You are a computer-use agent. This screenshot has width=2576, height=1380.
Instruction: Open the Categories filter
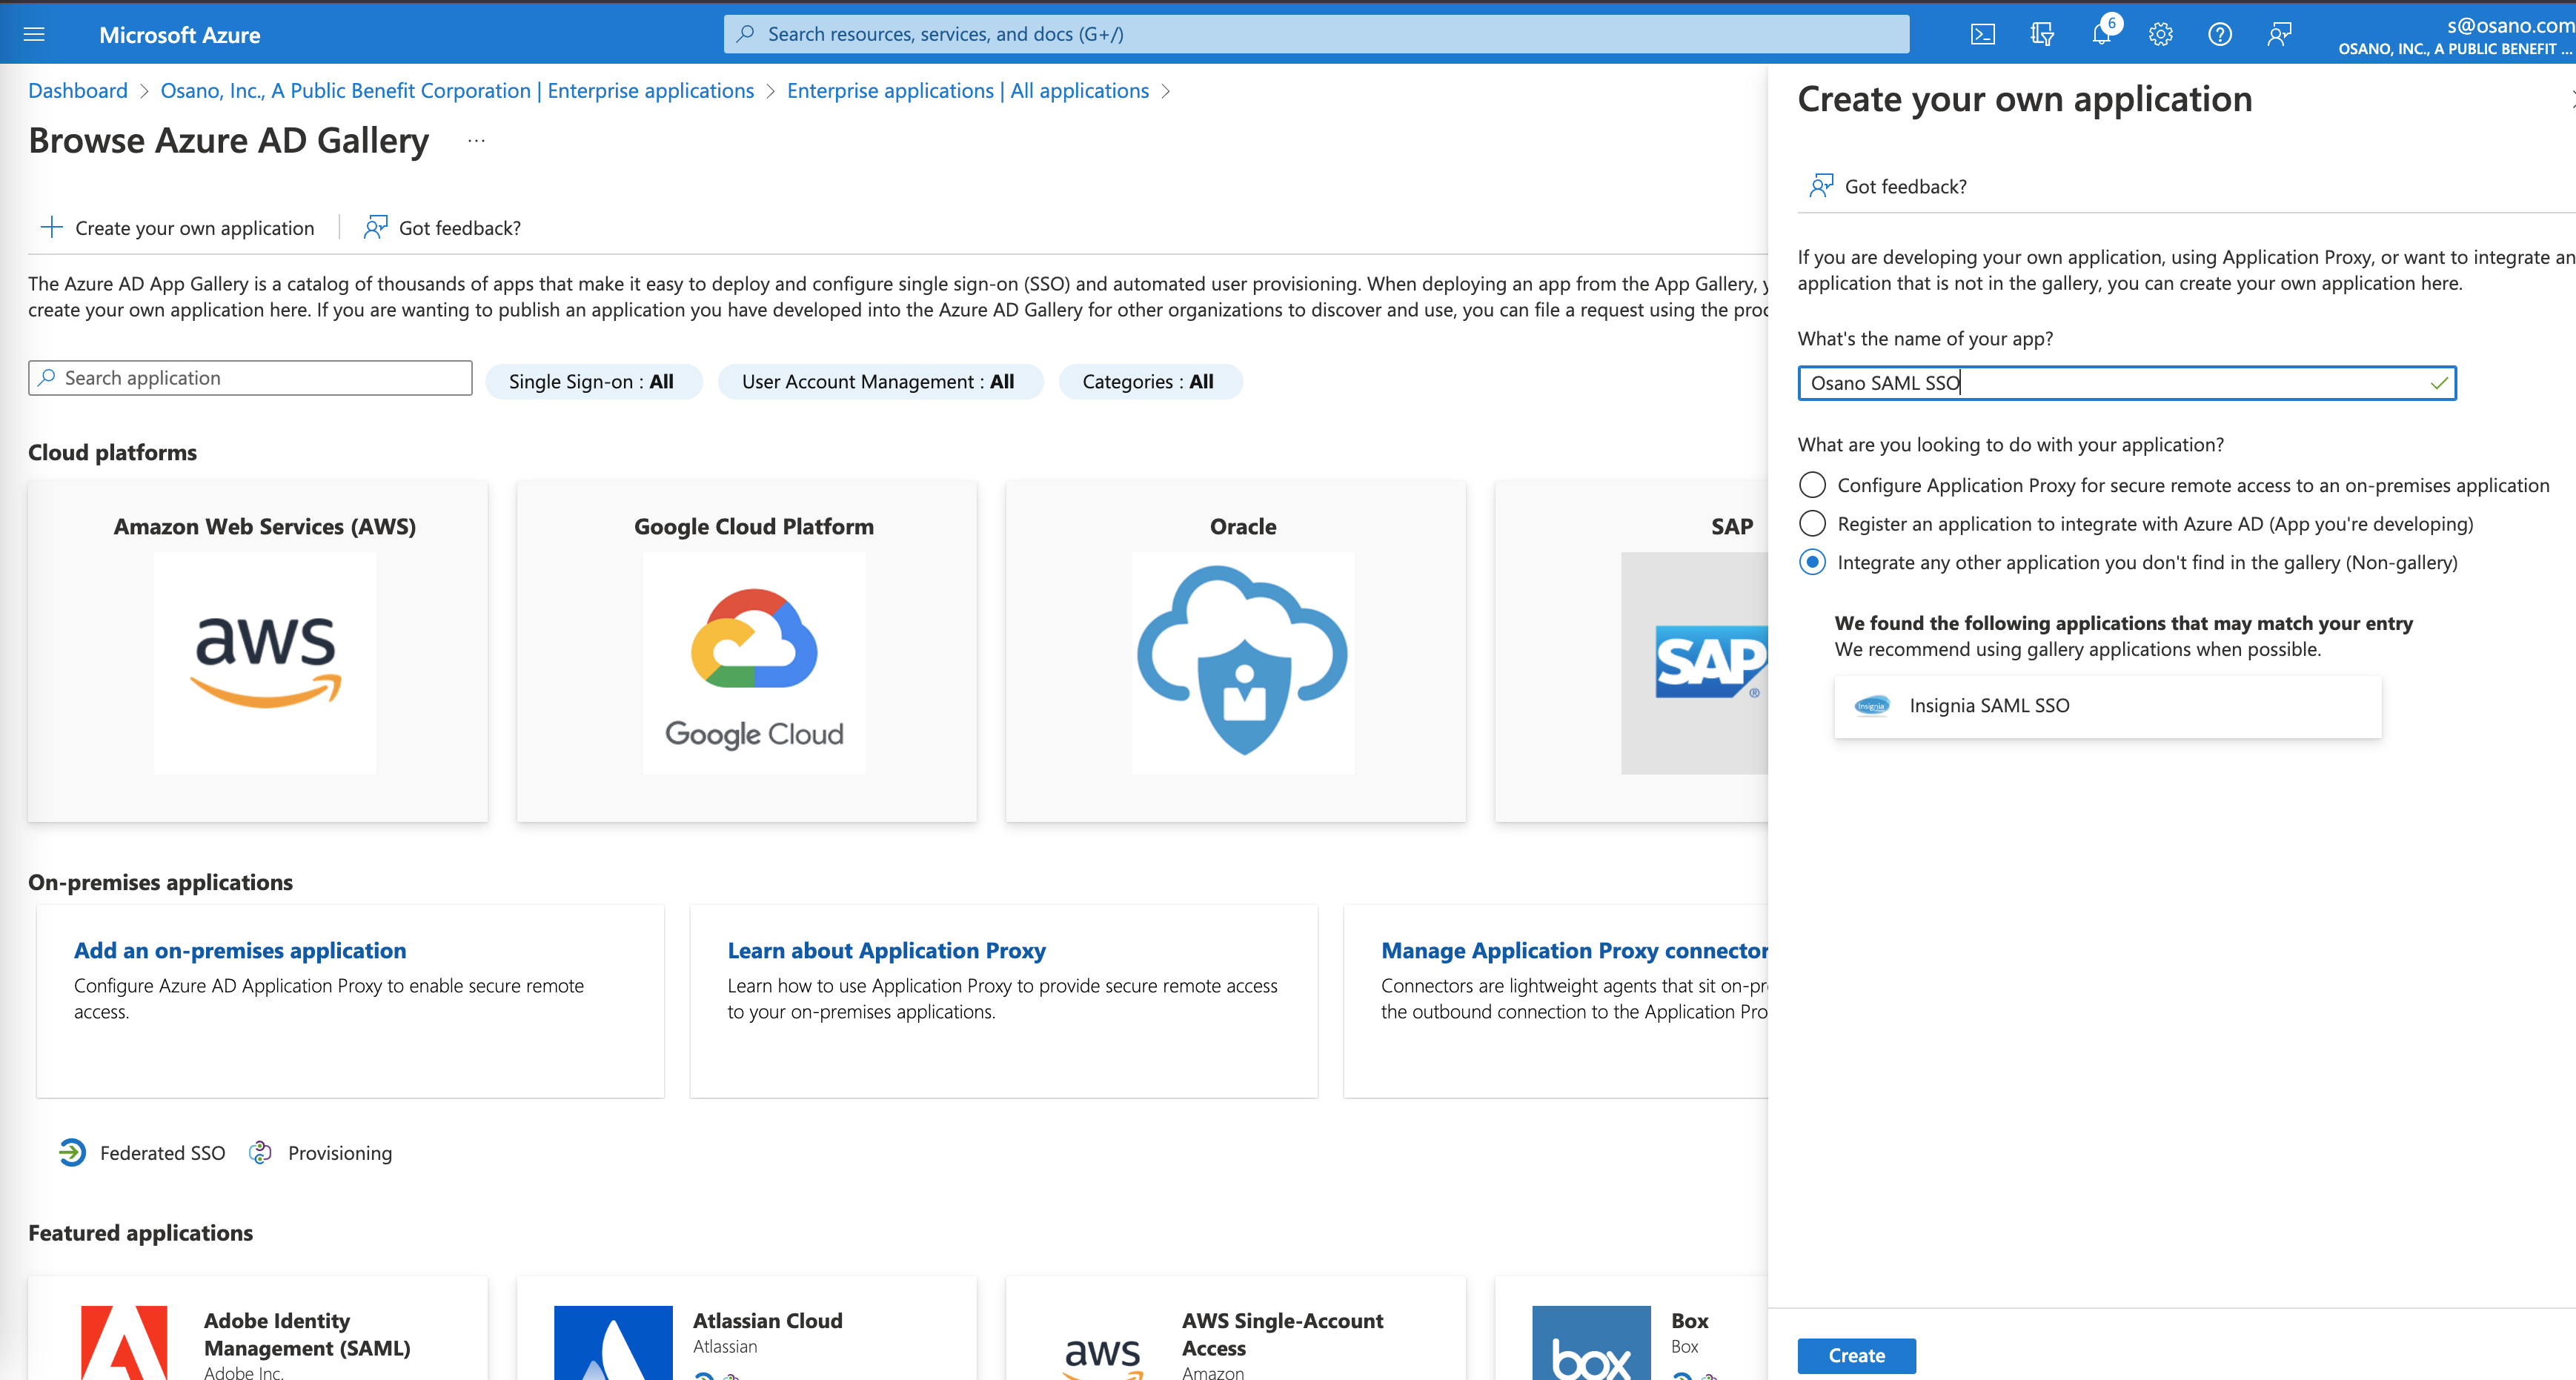pos(1148,382)
